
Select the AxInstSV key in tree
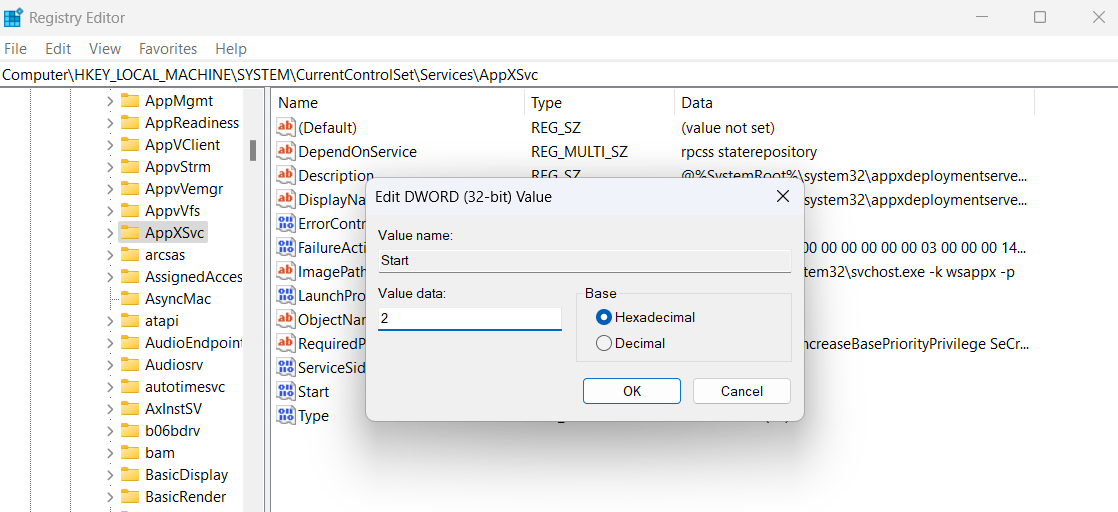(173, 409)
